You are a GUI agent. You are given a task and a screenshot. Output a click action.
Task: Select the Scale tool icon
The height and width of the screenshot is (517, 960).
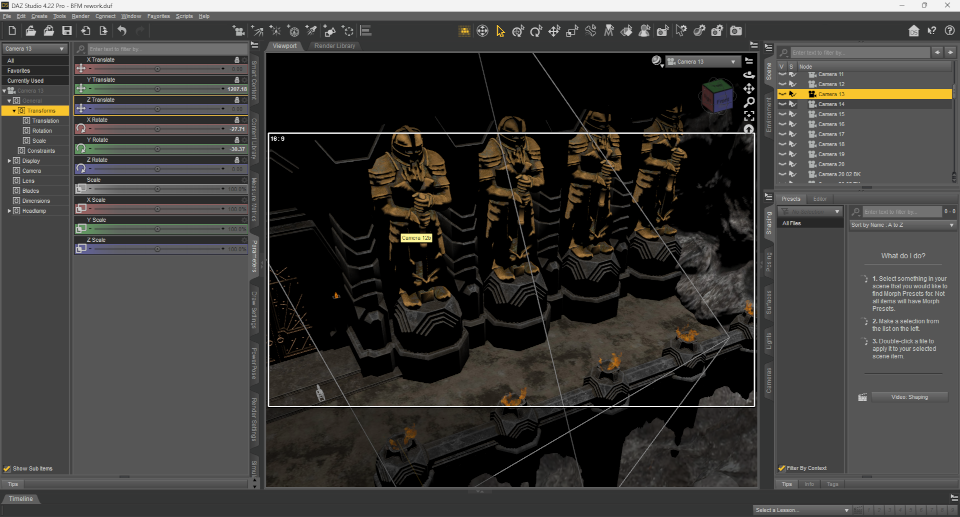[x=572, y=31]
